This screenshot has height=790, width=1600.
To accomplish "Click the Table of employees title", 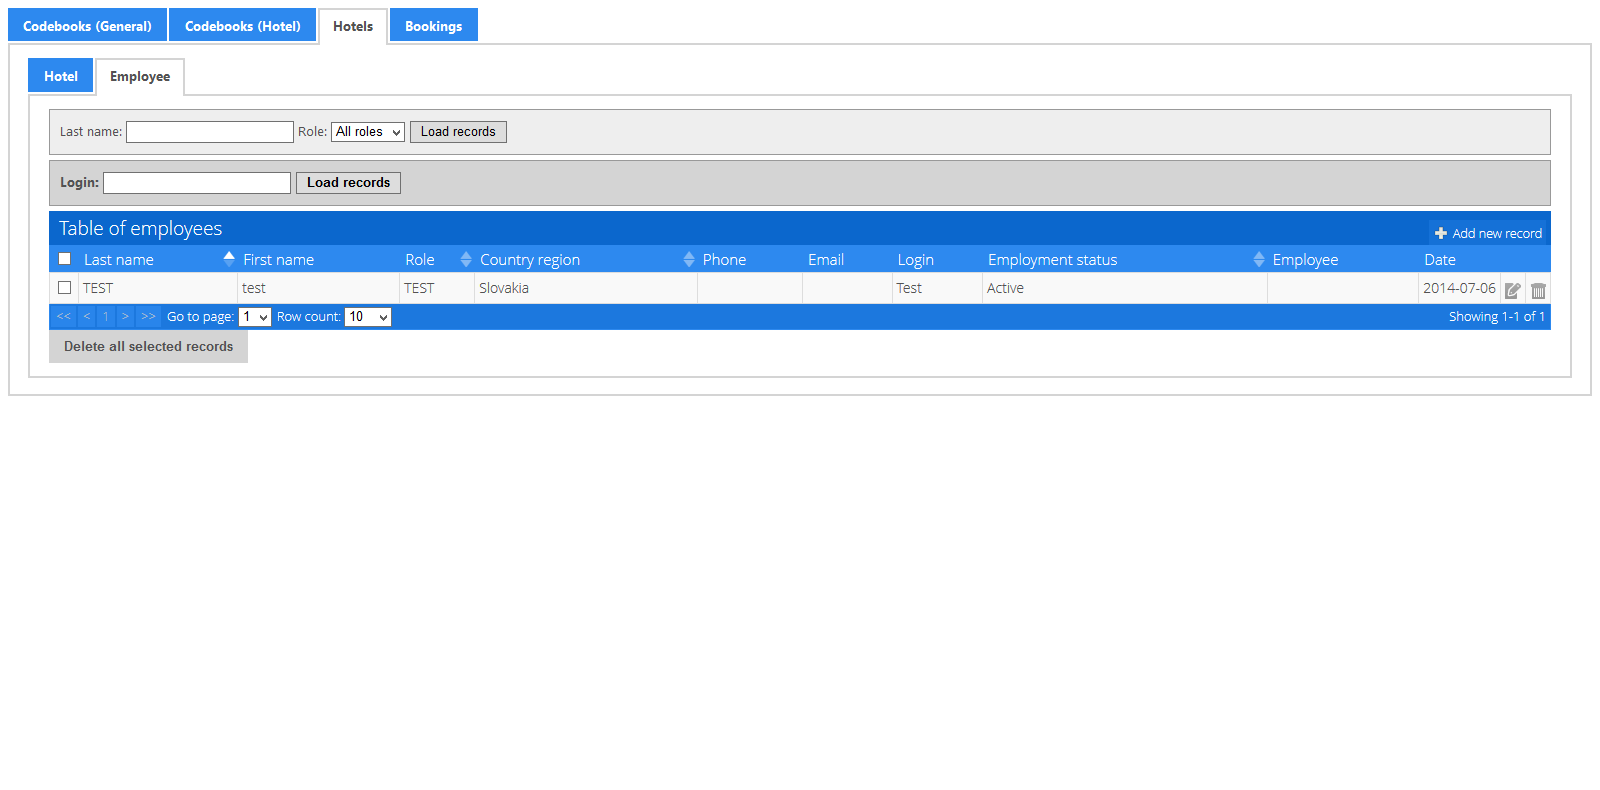I will (x=141, y=228).
